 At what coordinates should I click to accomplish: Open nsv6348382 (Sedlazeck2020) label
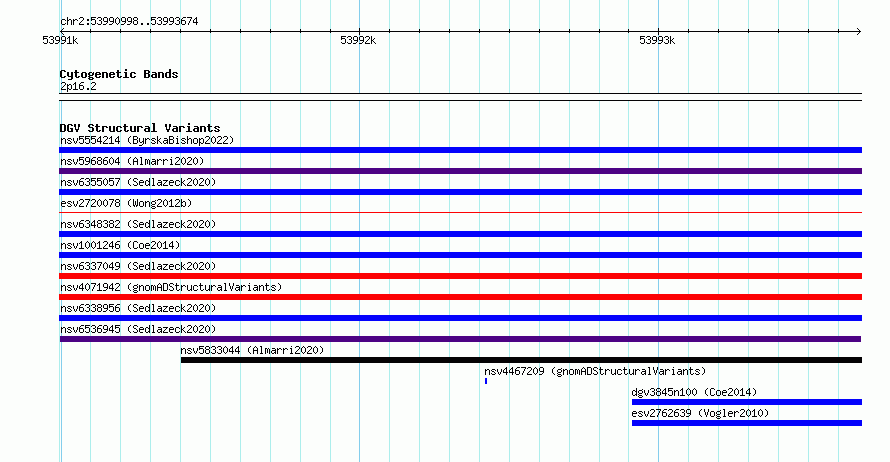[x=138, y=224]
